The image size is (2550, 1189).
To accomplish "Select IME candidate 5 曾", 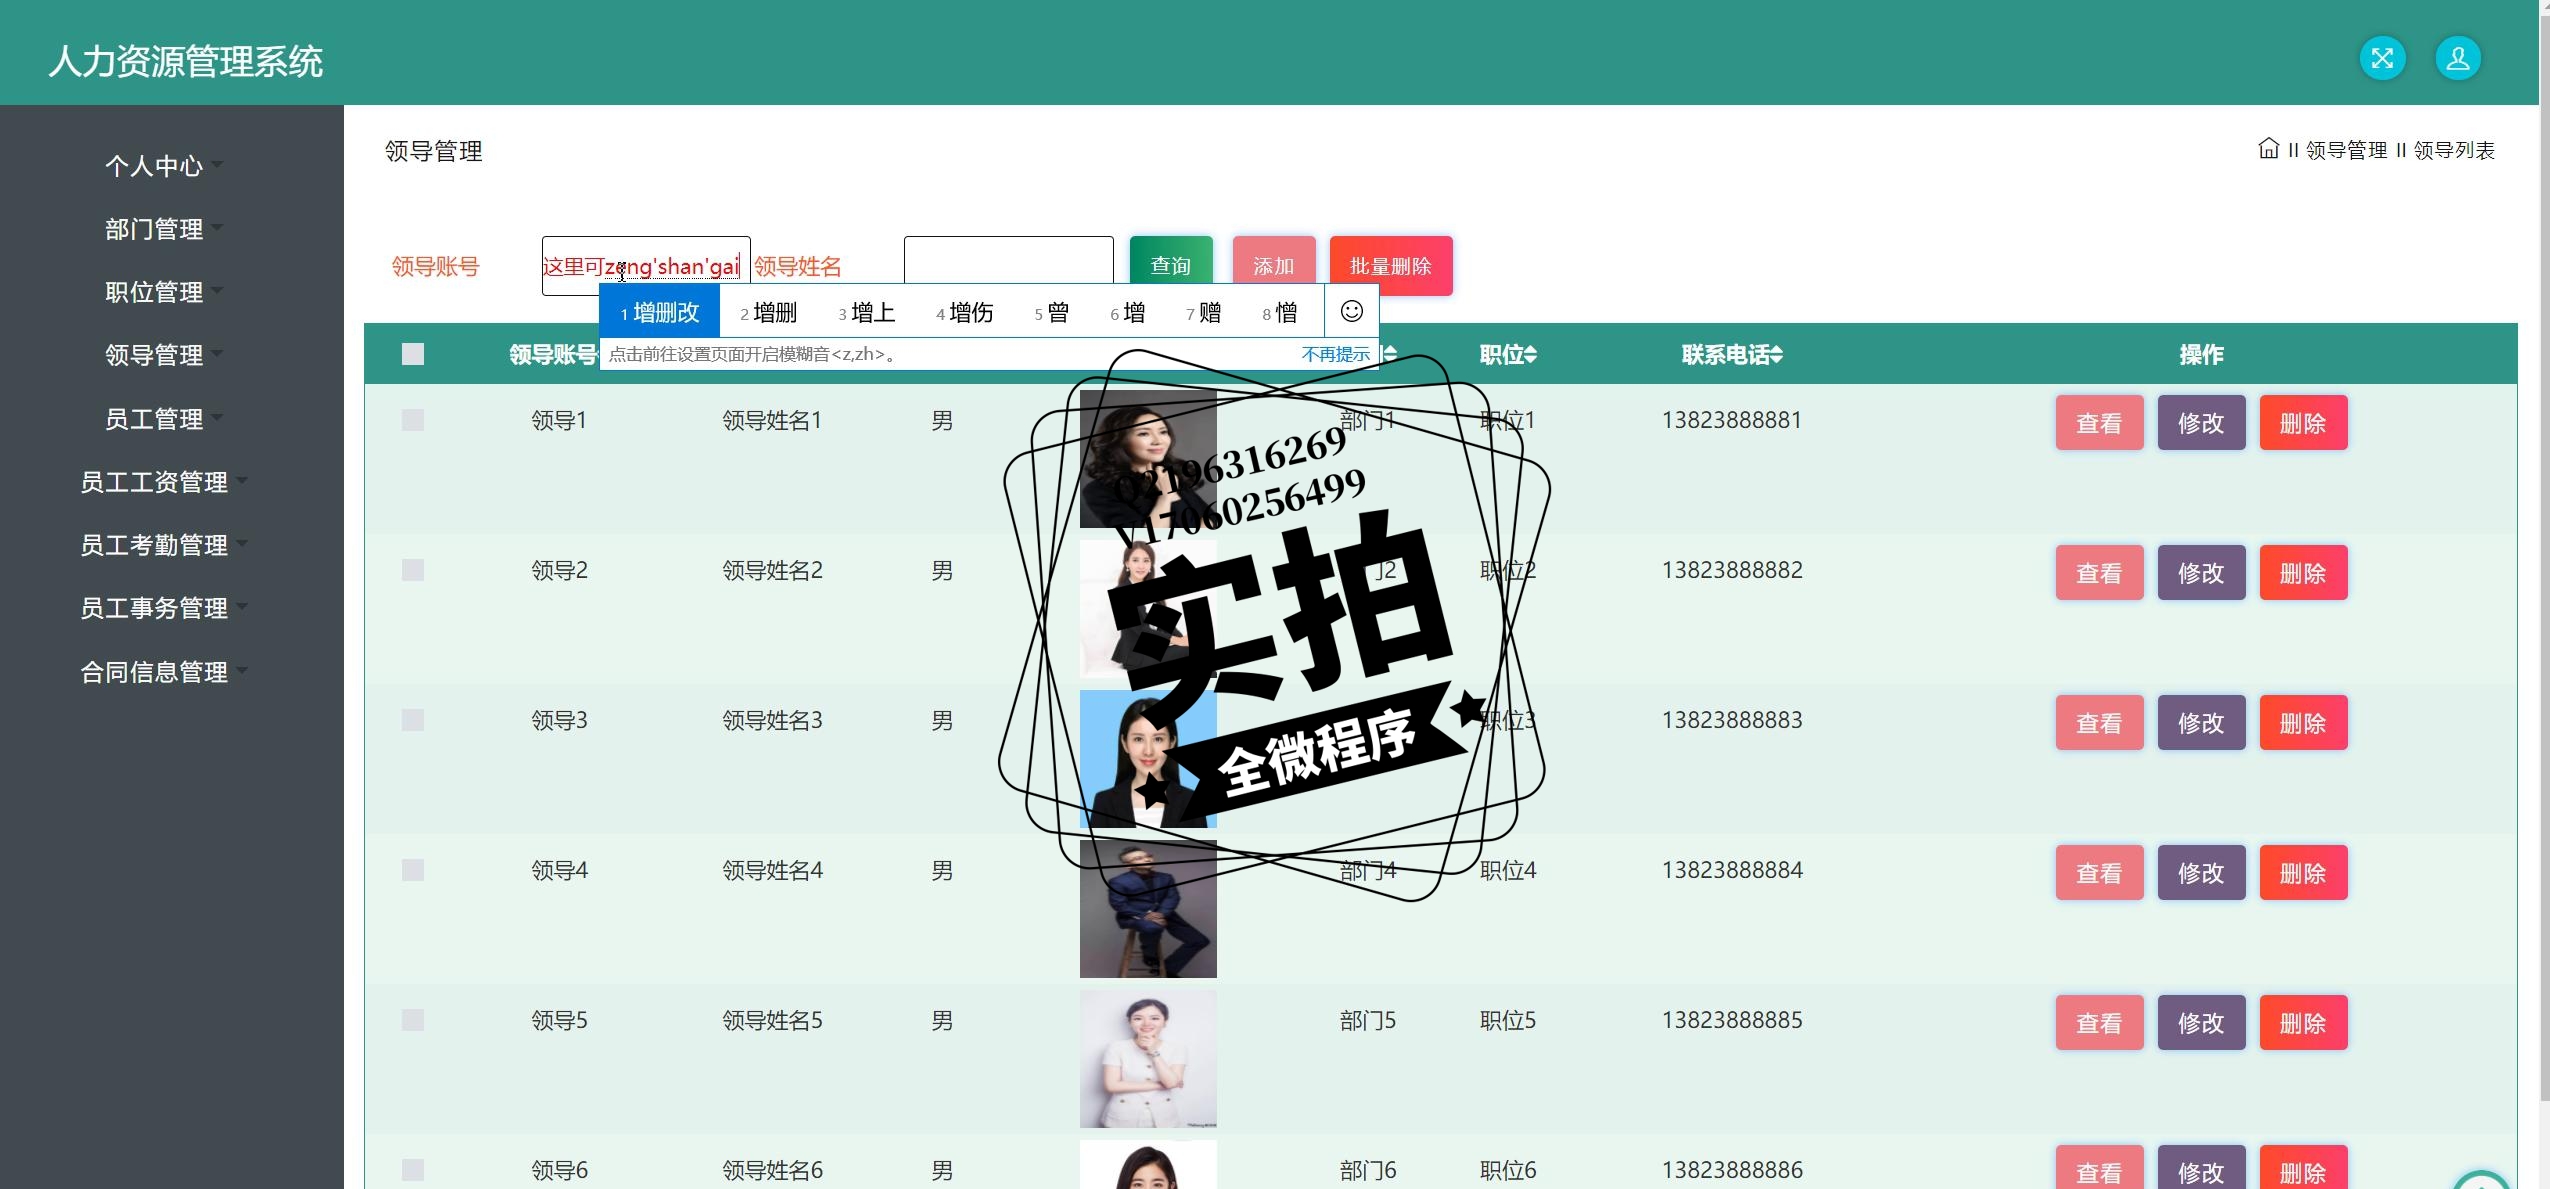I will pos(1051,312).
